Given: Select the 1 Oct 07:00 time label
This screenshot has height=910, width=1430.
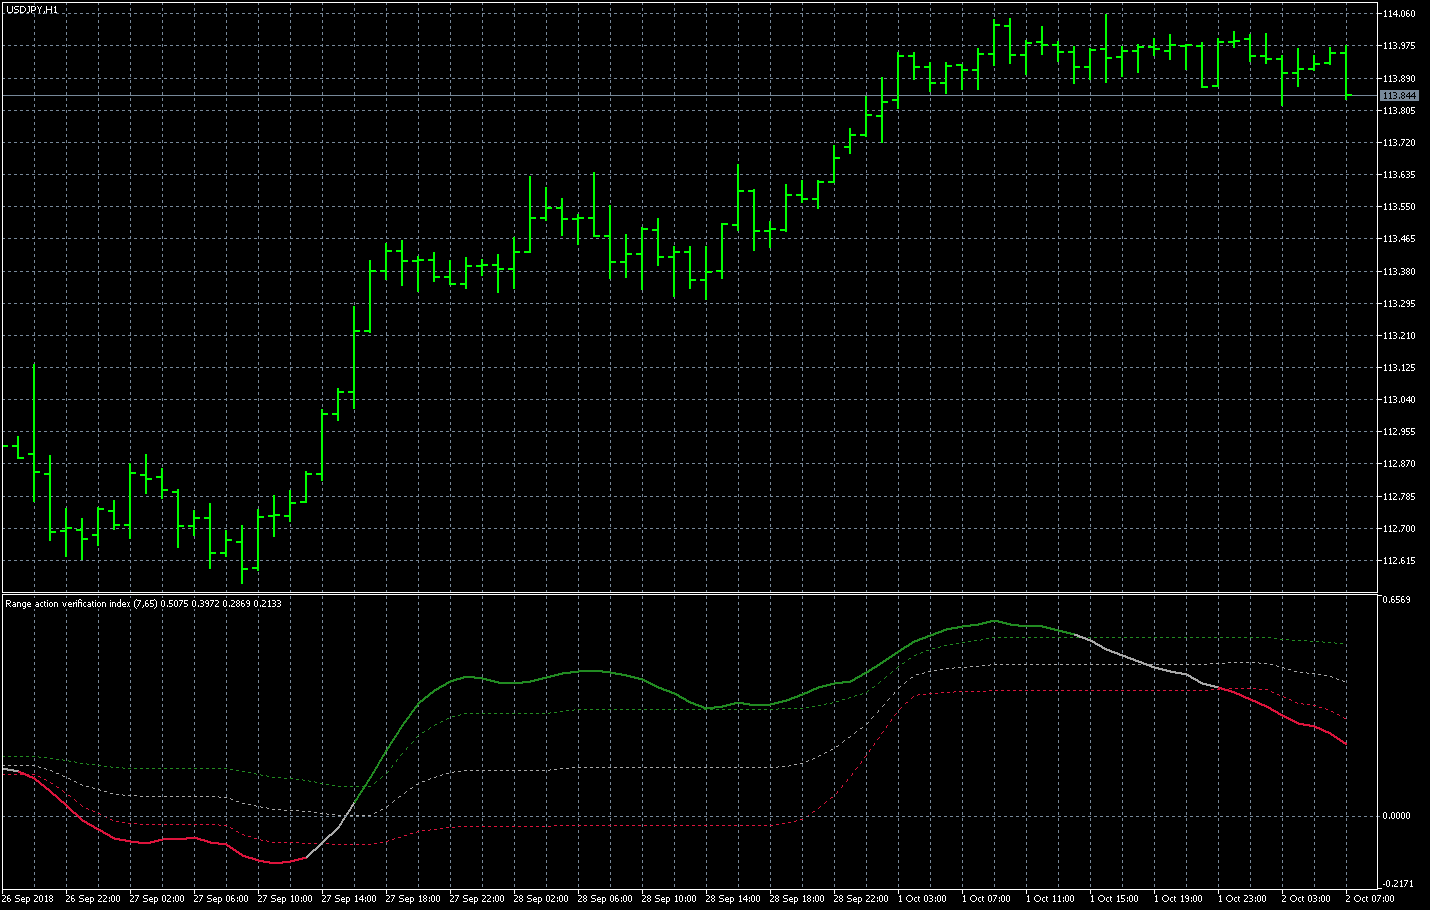Looking at the screenshot, I should pos(986,899).
